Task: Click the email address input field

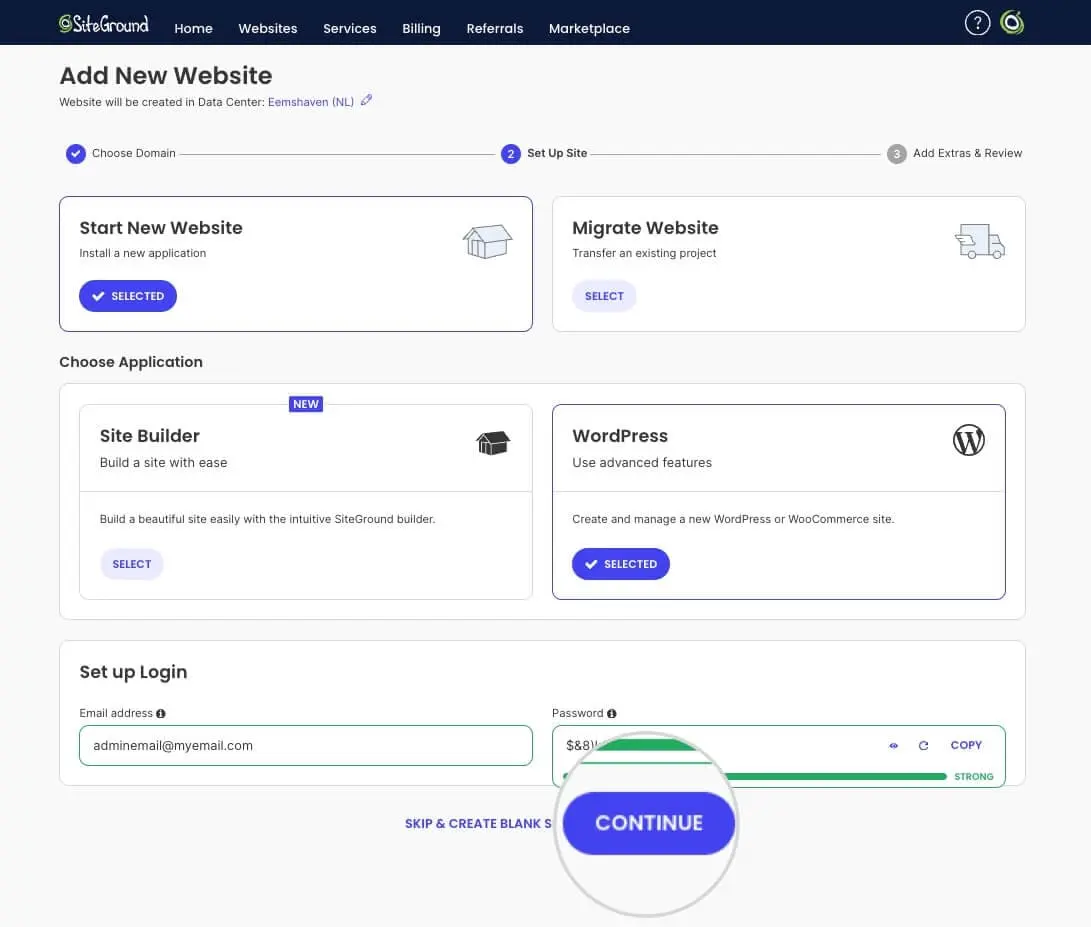Action: point(305,746)
